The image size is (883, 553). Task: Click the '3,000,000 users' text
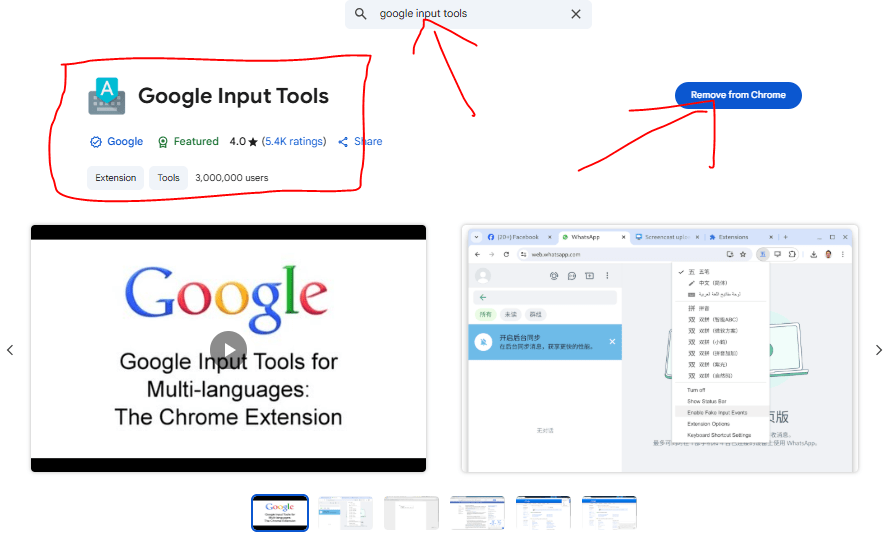[x=231, y=178]
